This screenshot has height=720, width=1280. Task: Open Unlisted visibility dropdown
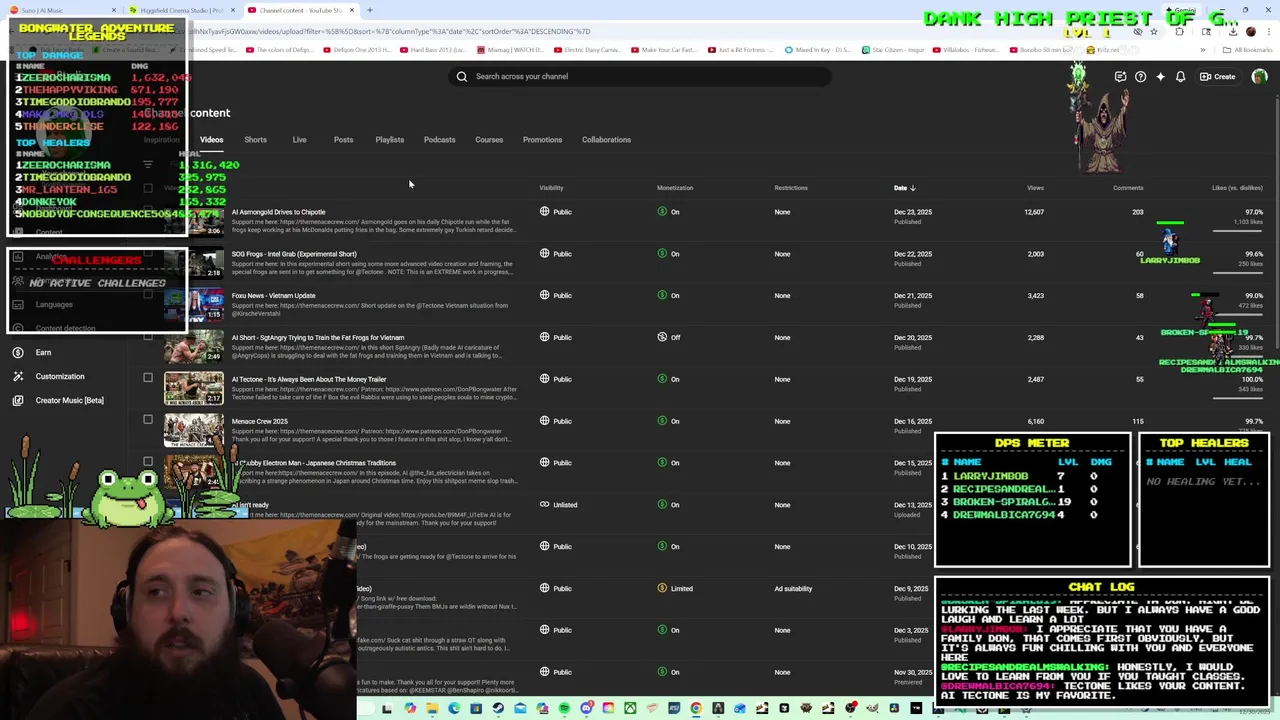click(559, 505)
